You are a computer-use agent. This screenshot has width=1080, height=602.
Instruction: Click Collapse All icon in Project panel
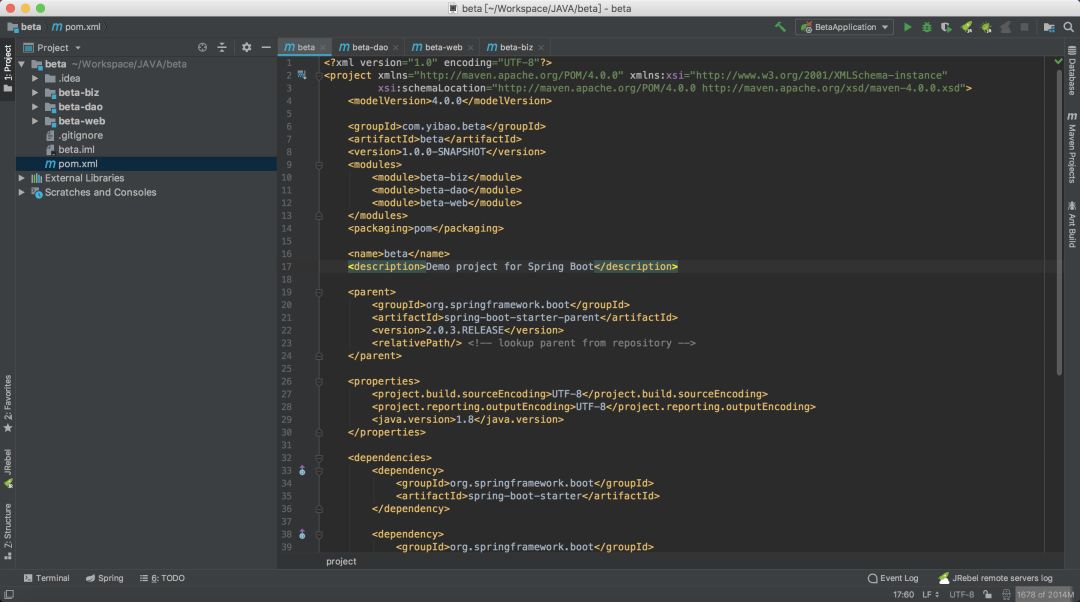(224, 47)
